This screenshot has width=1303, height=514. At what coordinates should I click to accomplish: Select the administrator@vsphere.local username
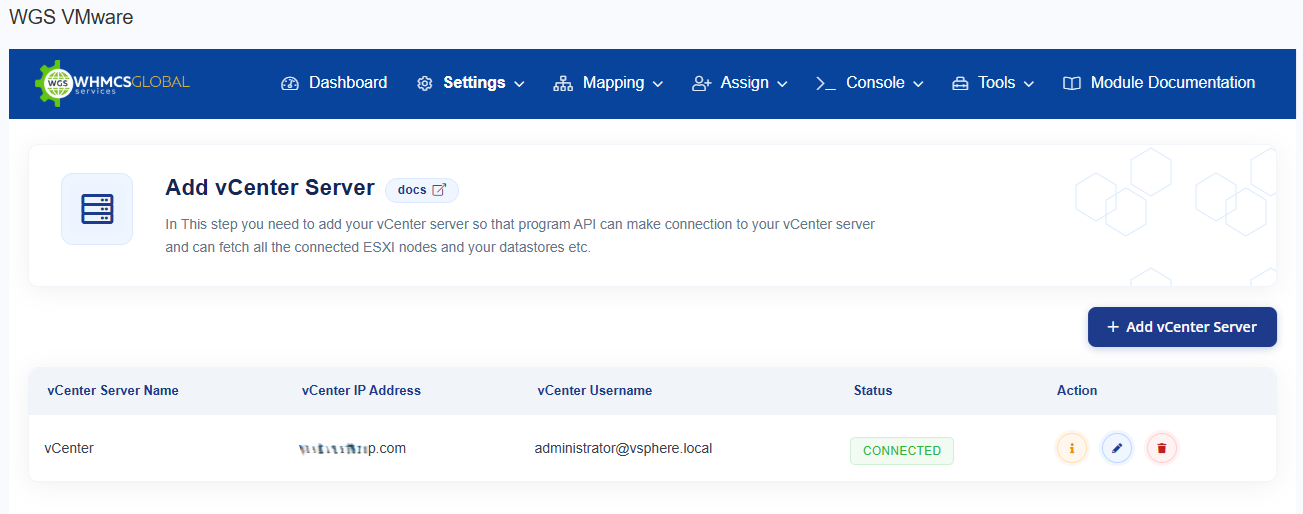pyautogui.click(x=623, y=448)
